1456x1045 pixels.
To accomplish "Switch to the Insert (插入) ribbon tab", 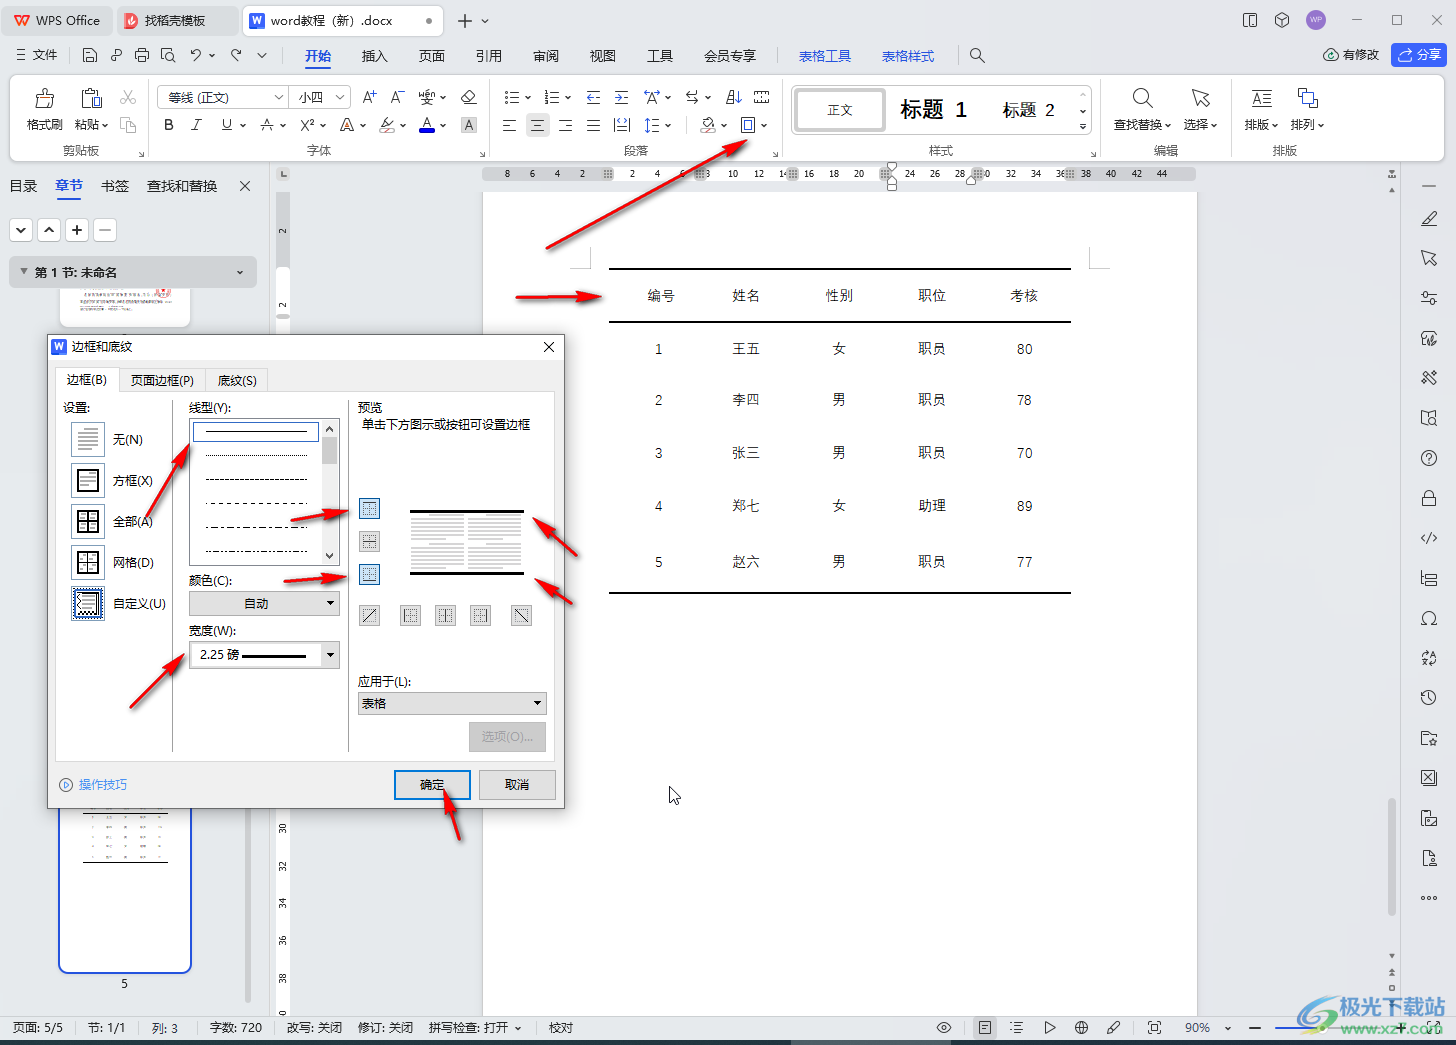I will point(374,56).
